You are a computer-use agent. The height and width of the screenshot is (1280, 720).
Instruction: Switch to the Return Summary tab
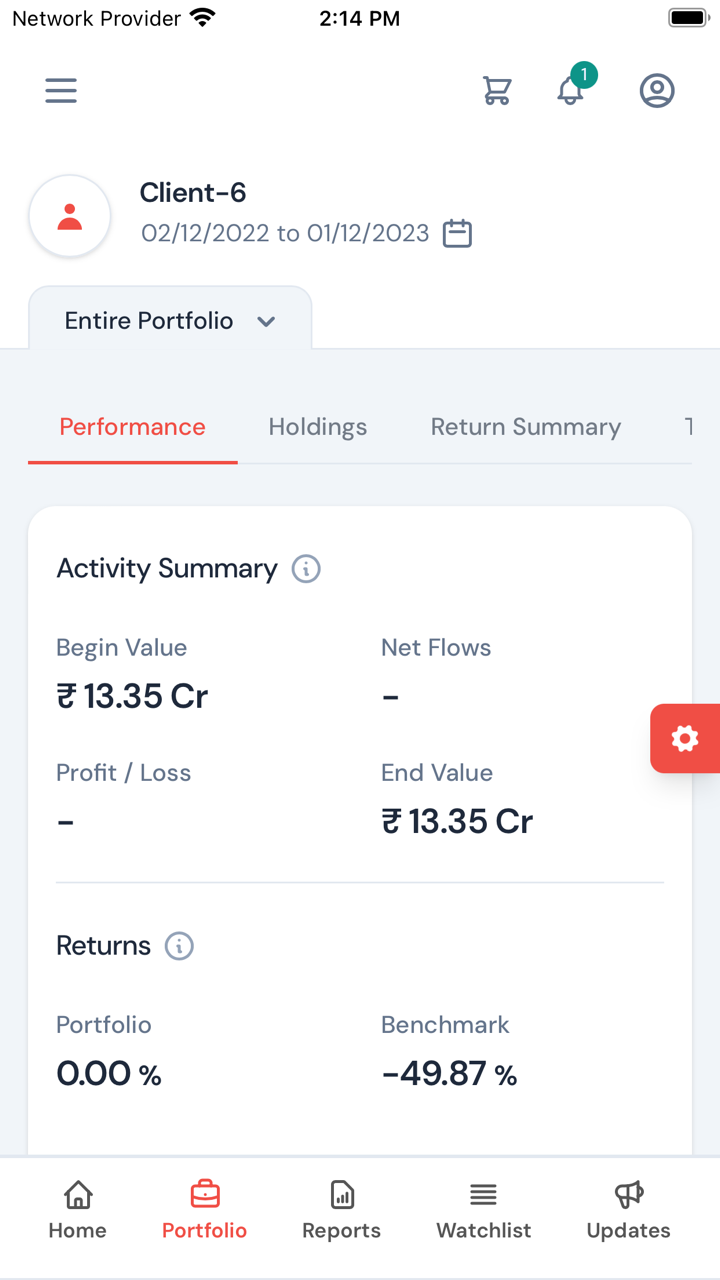[x=526, y=427]
